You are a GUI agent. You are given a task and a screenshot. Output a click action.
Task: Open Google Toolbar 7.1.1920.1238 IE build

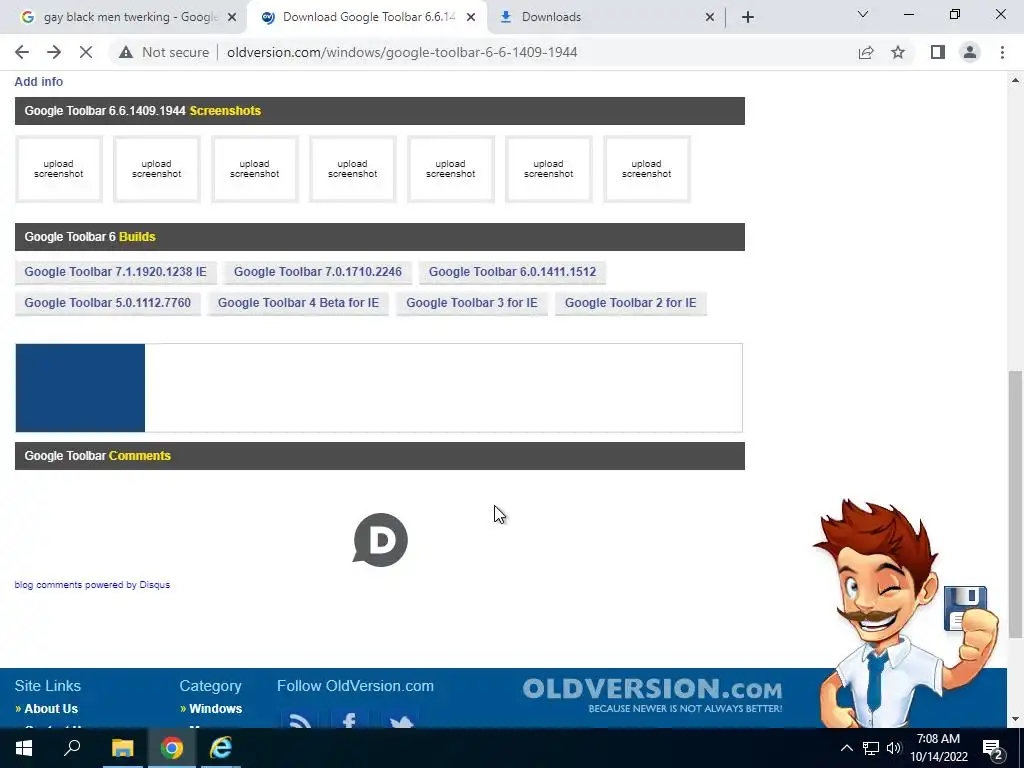click(116, 272)
